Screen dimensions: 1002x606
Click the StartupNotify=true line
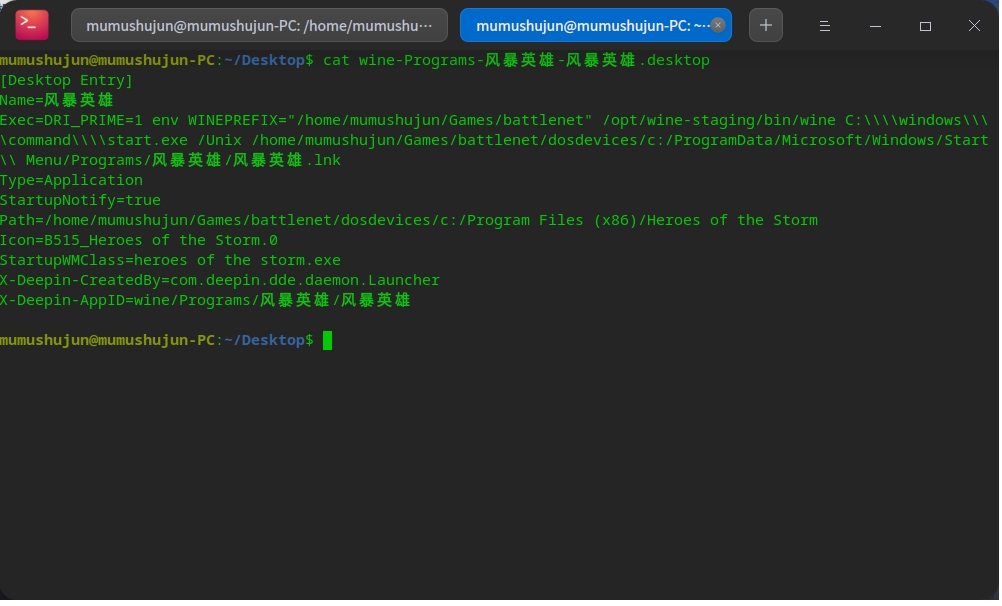(80, 200)
